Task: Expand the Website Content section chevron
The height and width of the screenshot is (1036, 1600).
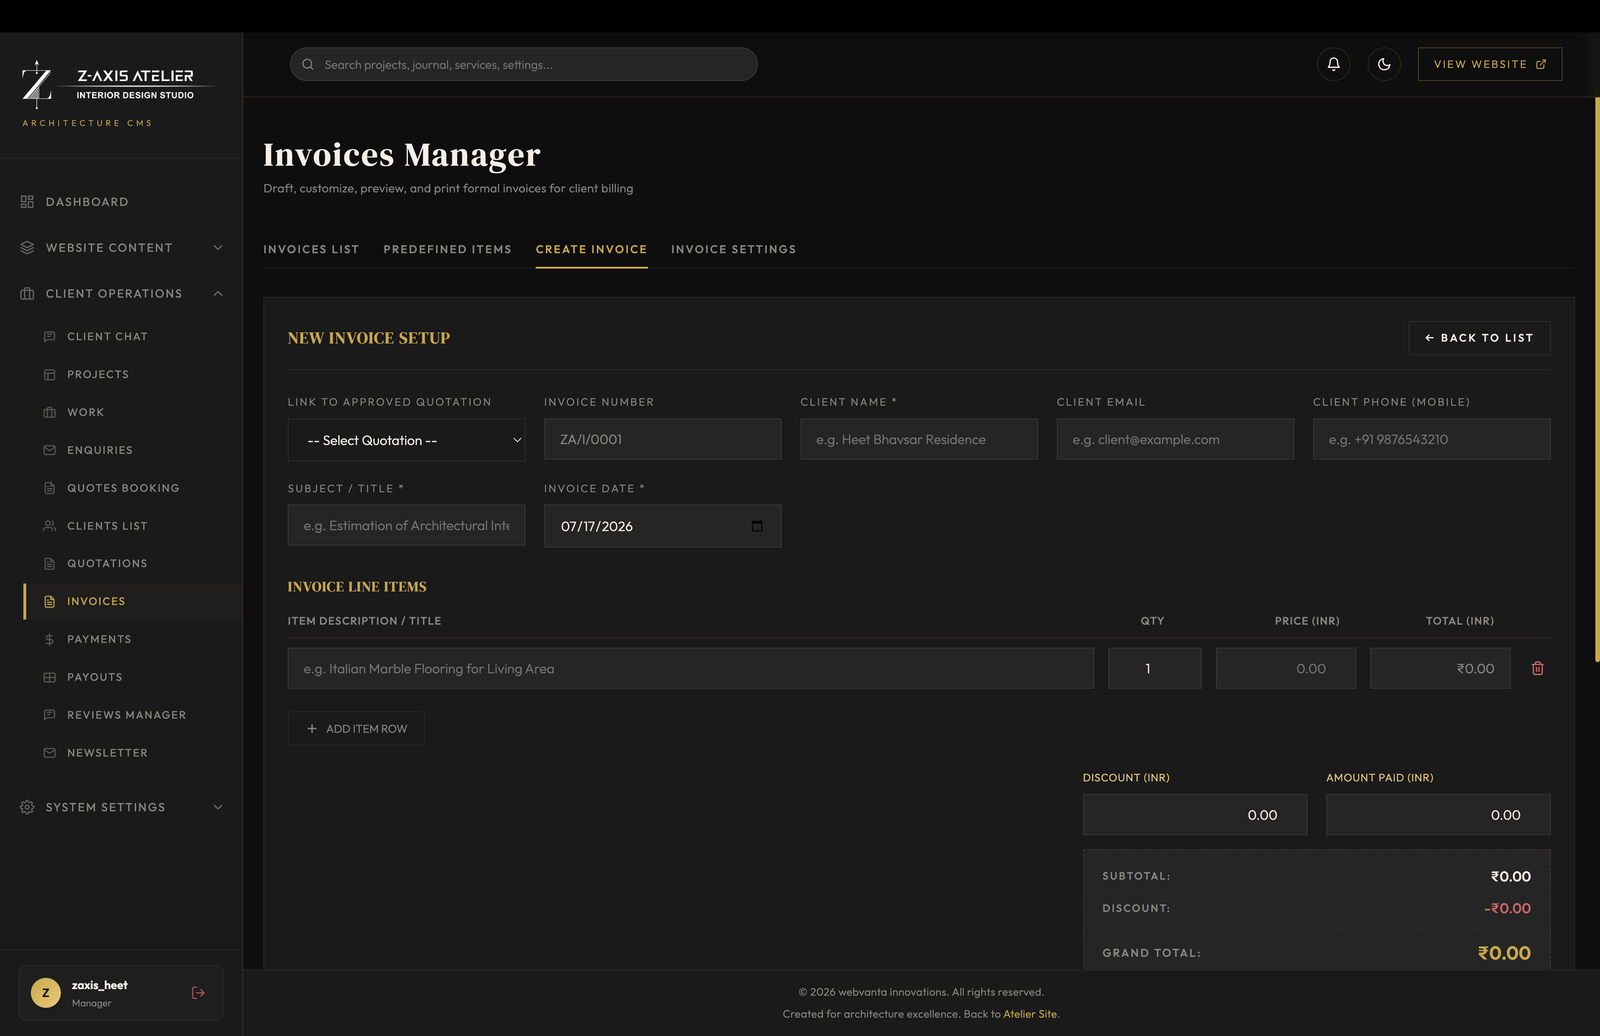Action: (x=218, y=248)
